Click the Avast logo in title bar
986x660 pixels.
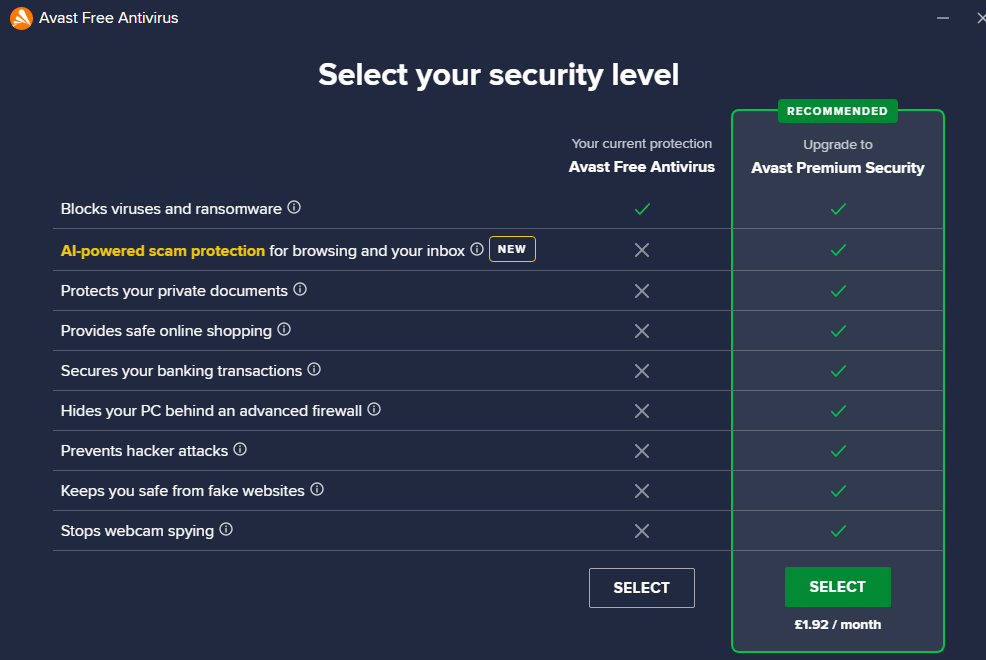tap(21, 18)
